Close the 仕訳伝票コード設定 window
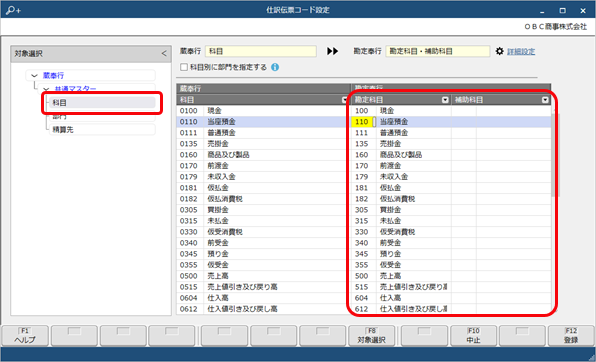This screenshot has width=596, height=362. pyautogui.click(x=583, y=11)
